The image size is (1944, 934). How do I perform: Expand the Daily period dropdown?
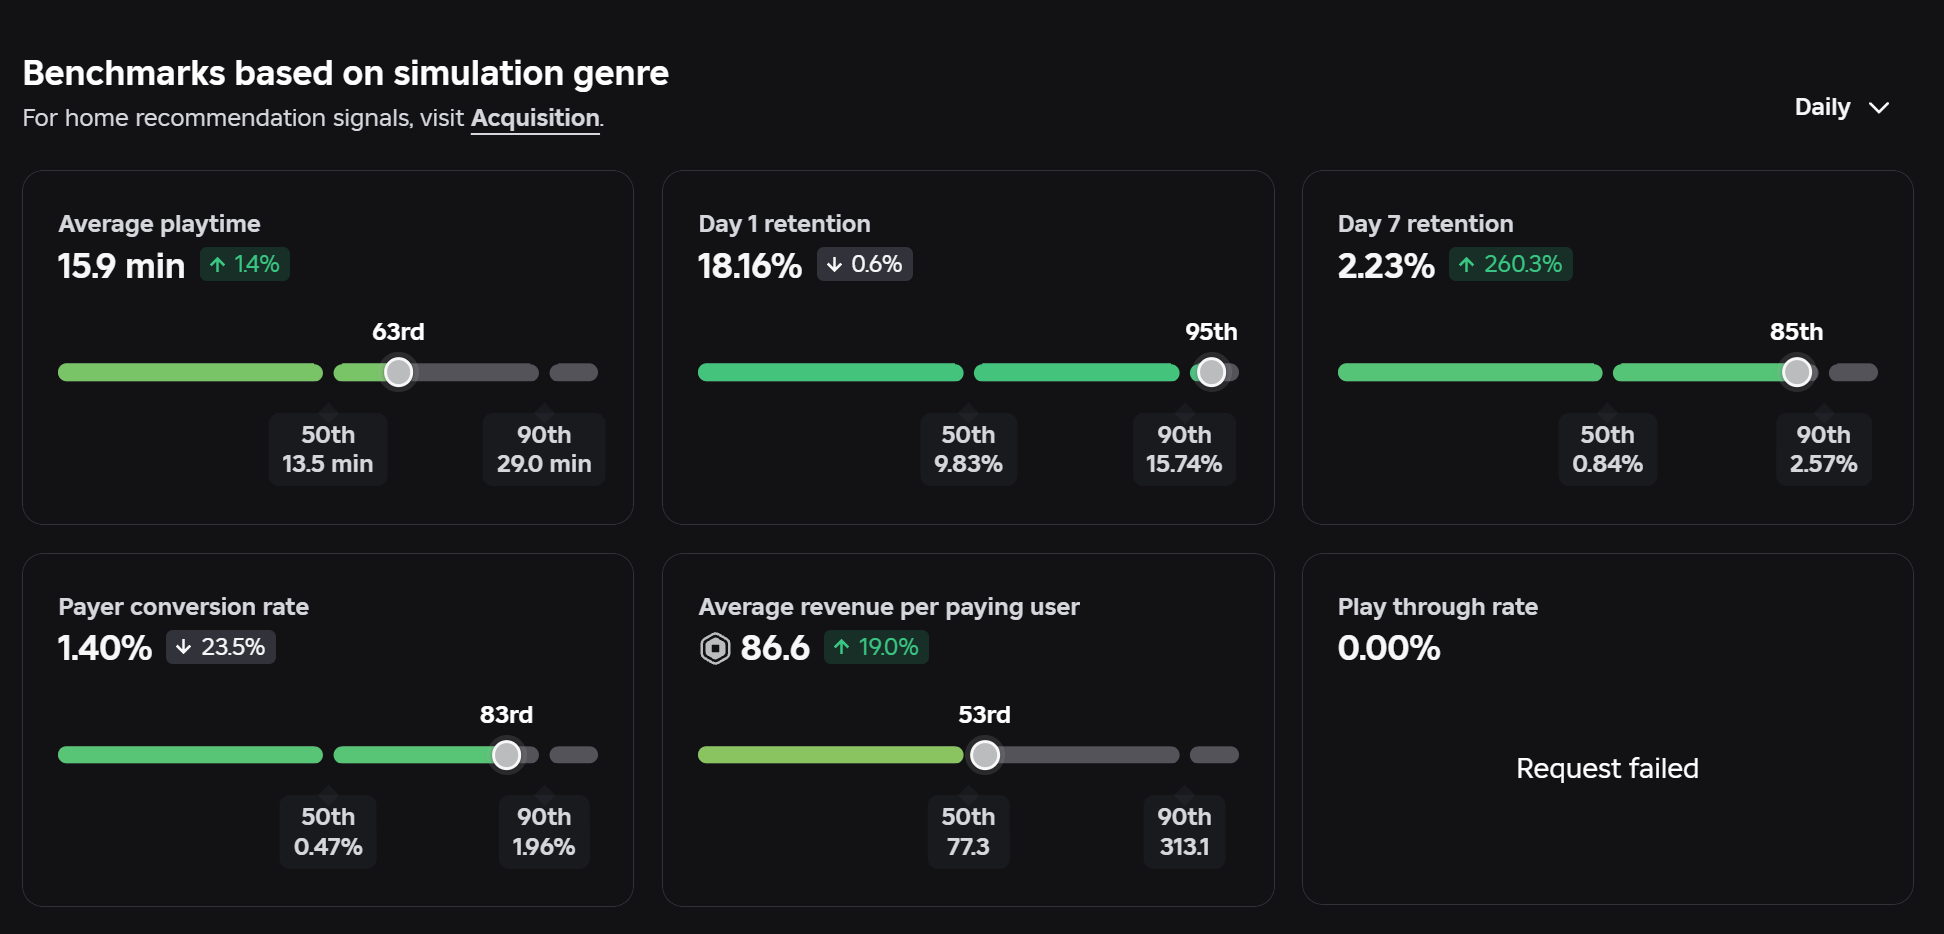point(1841,107)
